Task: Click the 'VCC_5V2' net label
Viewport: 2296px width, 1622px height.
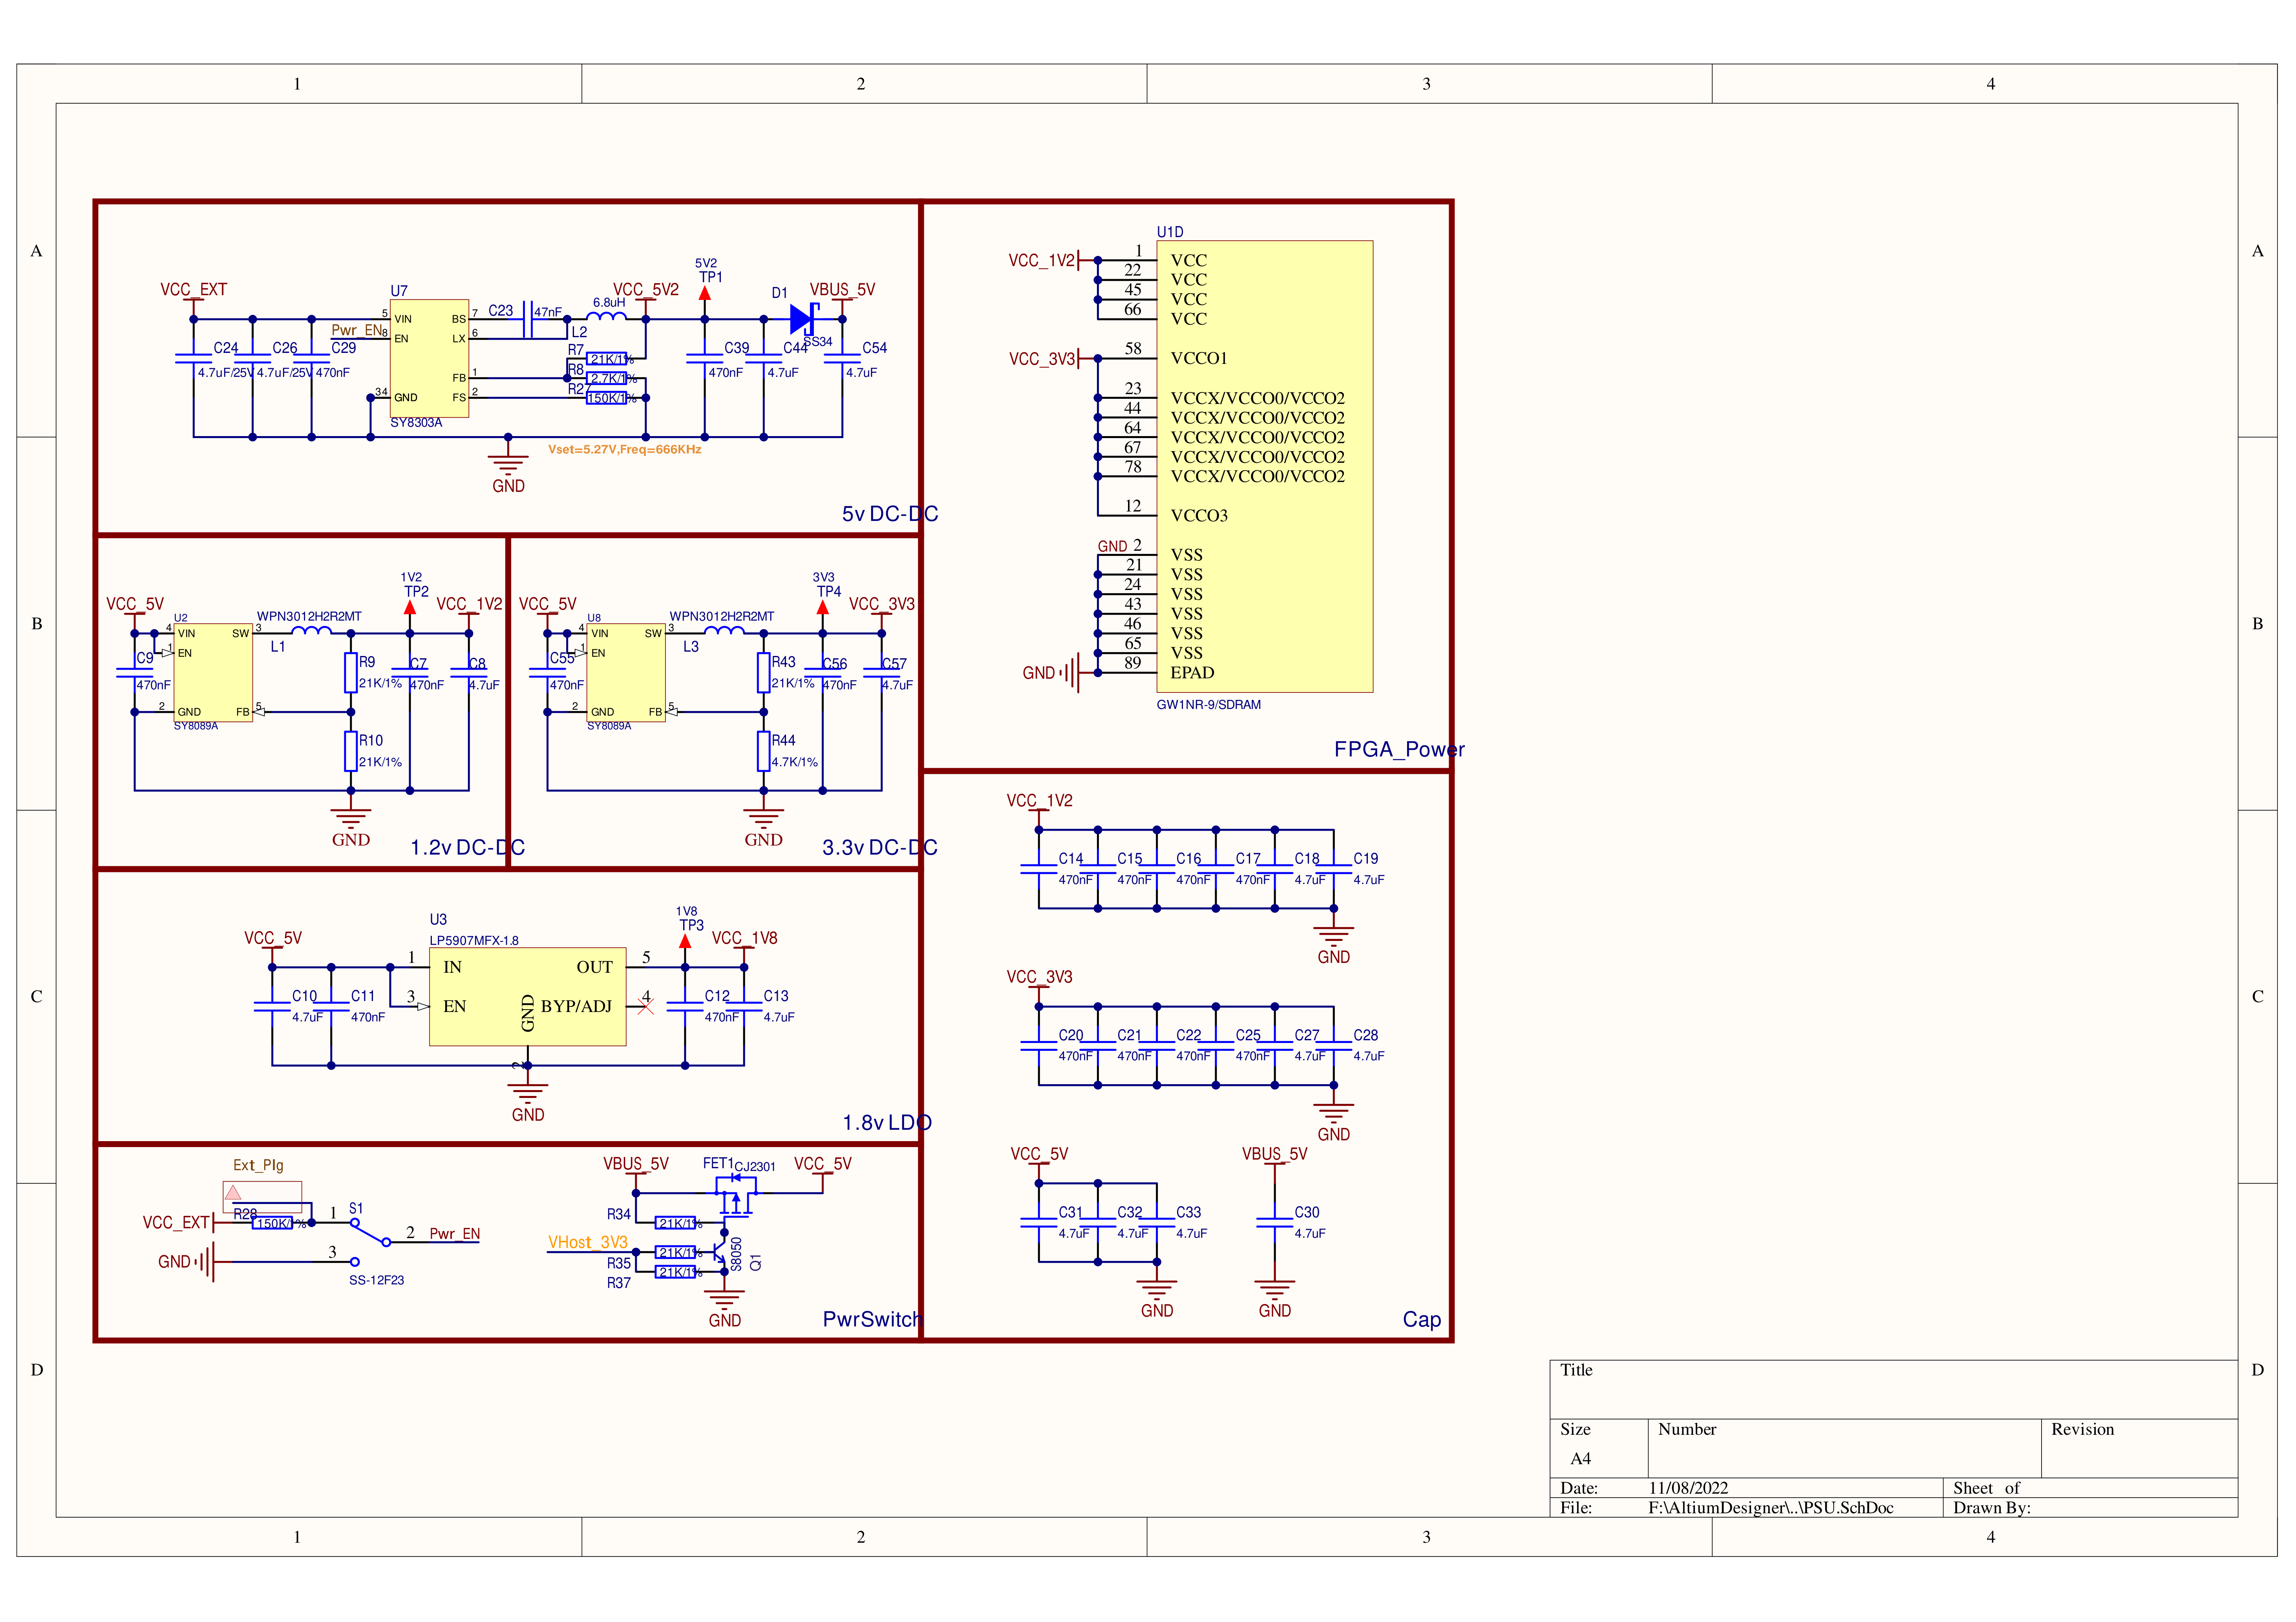Action: point(646,290)
